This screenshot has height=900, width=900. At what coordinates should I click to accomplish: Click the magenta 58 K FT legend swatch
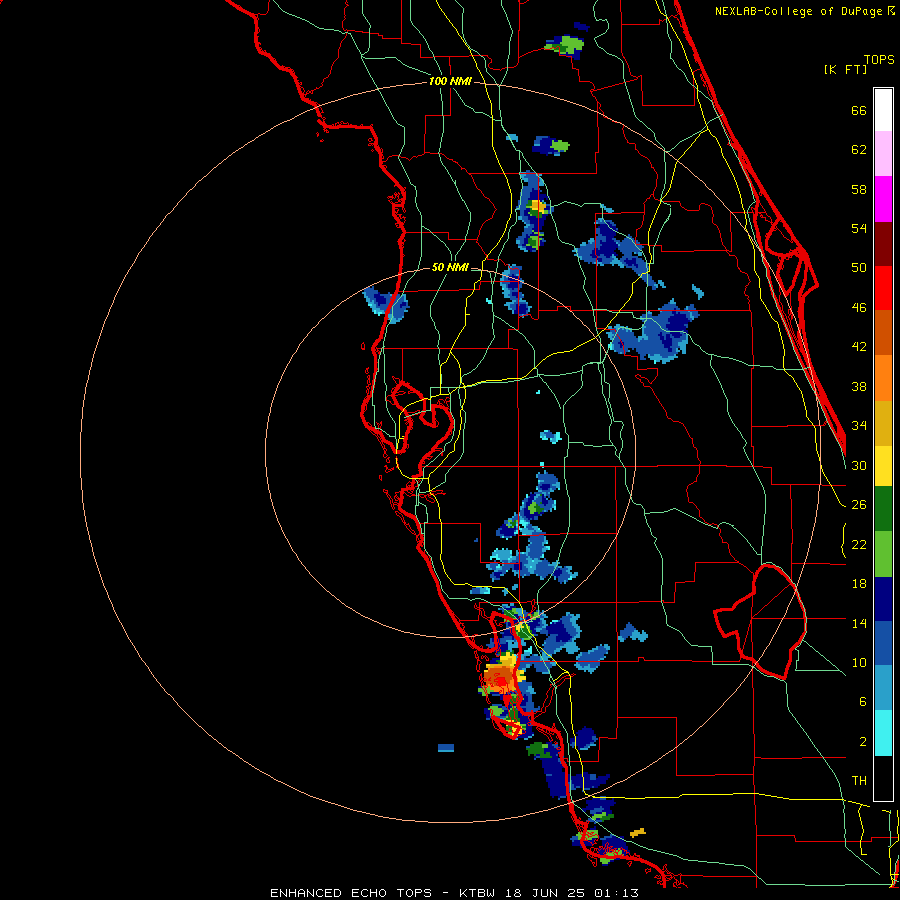[x=883, y=199]
